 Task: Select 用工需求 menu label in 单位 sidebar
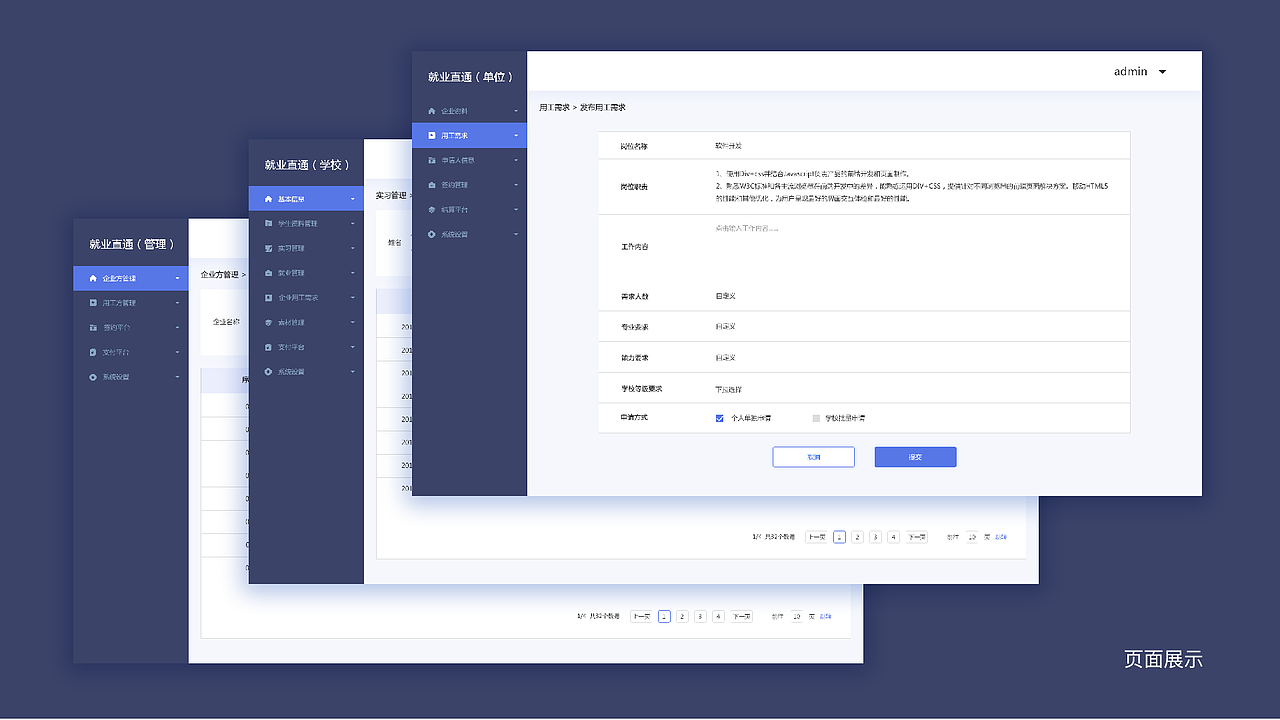(x=454, y=135)
